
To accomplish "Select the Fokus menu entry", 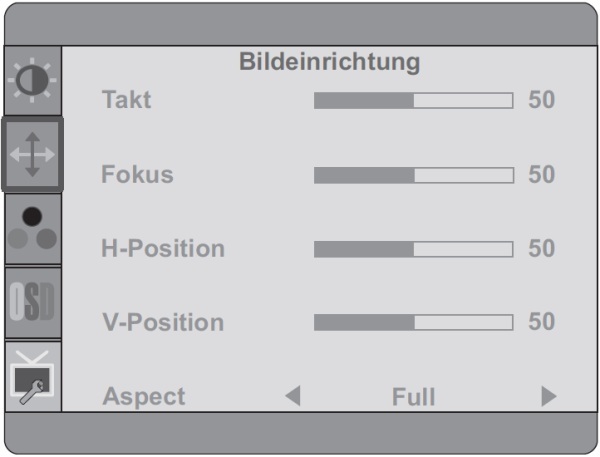I will [x=137, y=174].
